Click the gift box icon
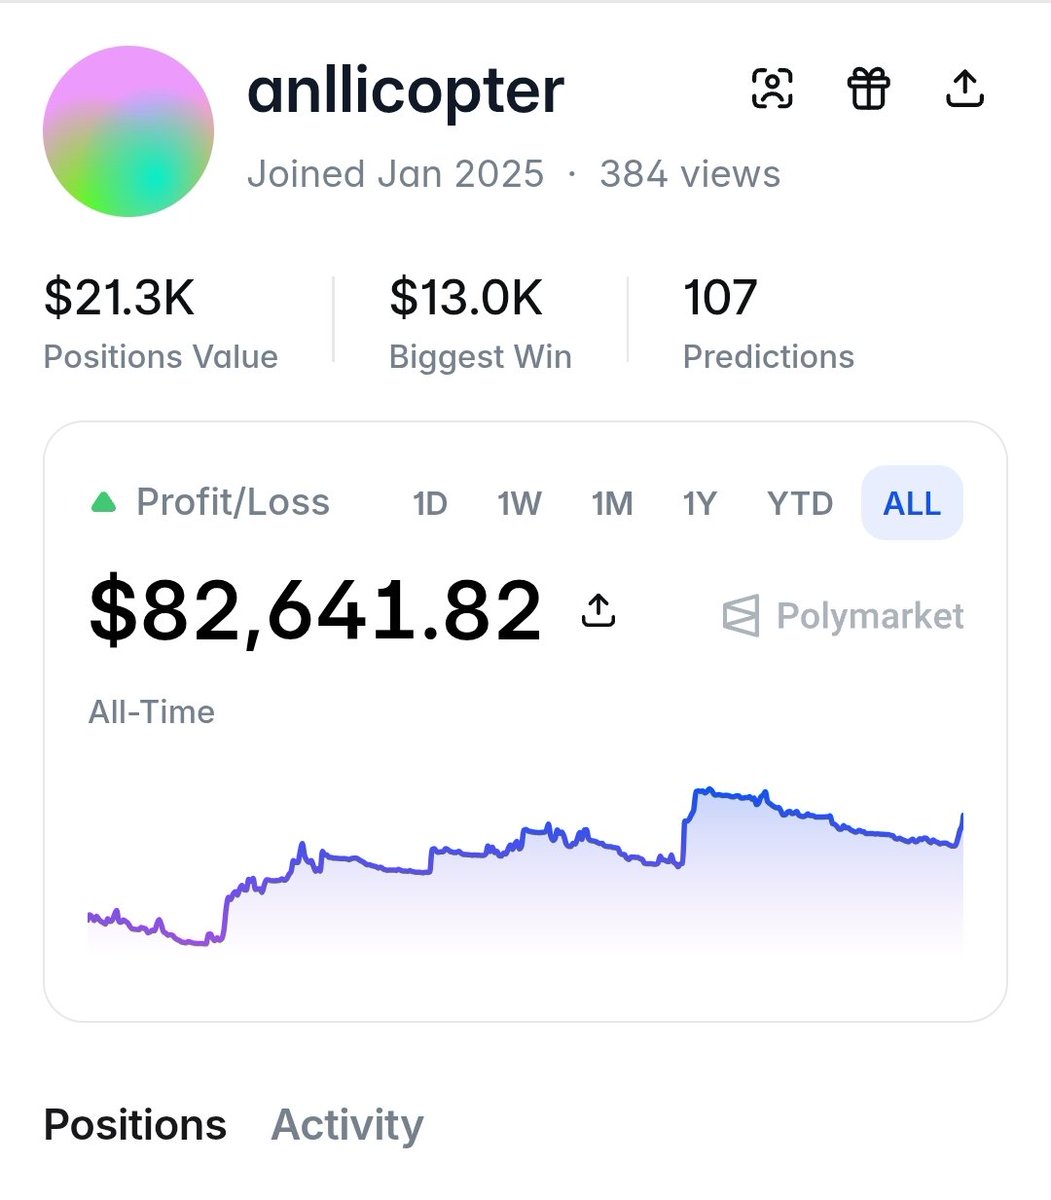Image resolution: width=1051 pixels, height=1200 pixels. (868, 89)
